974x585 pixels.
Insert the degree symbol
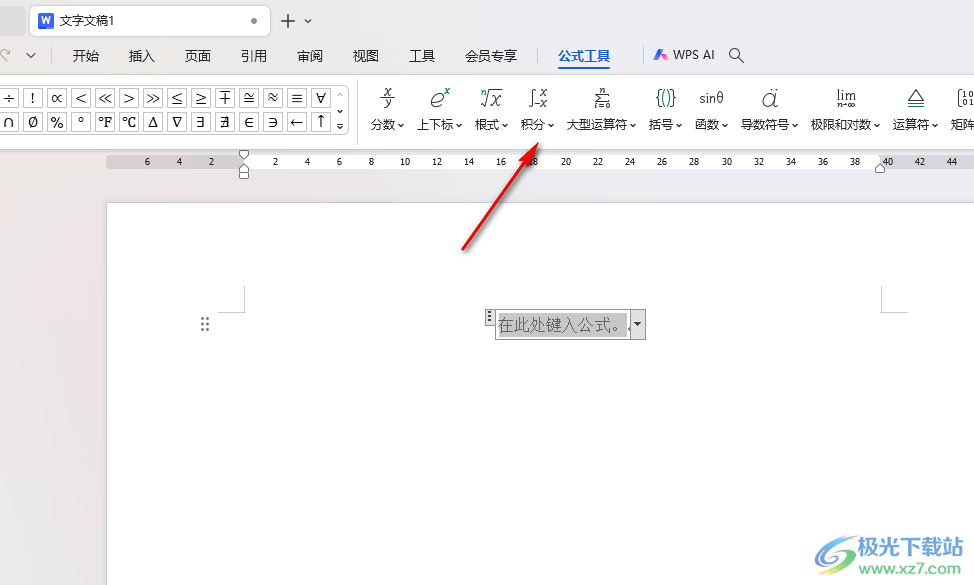(x=81, y=122)
